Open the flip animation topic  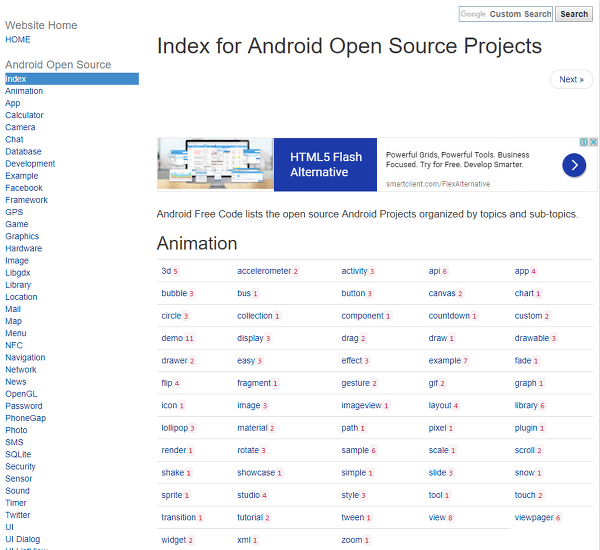point(167,383)
